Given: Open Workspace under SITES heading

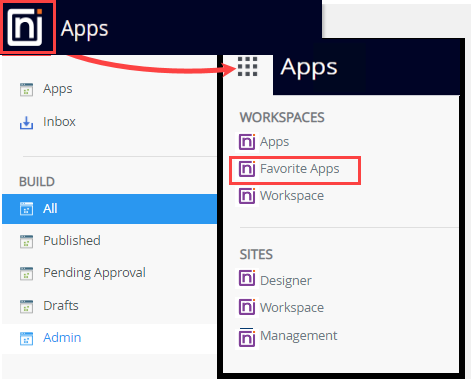Looking at the screenshot, I should coord(292,308).
